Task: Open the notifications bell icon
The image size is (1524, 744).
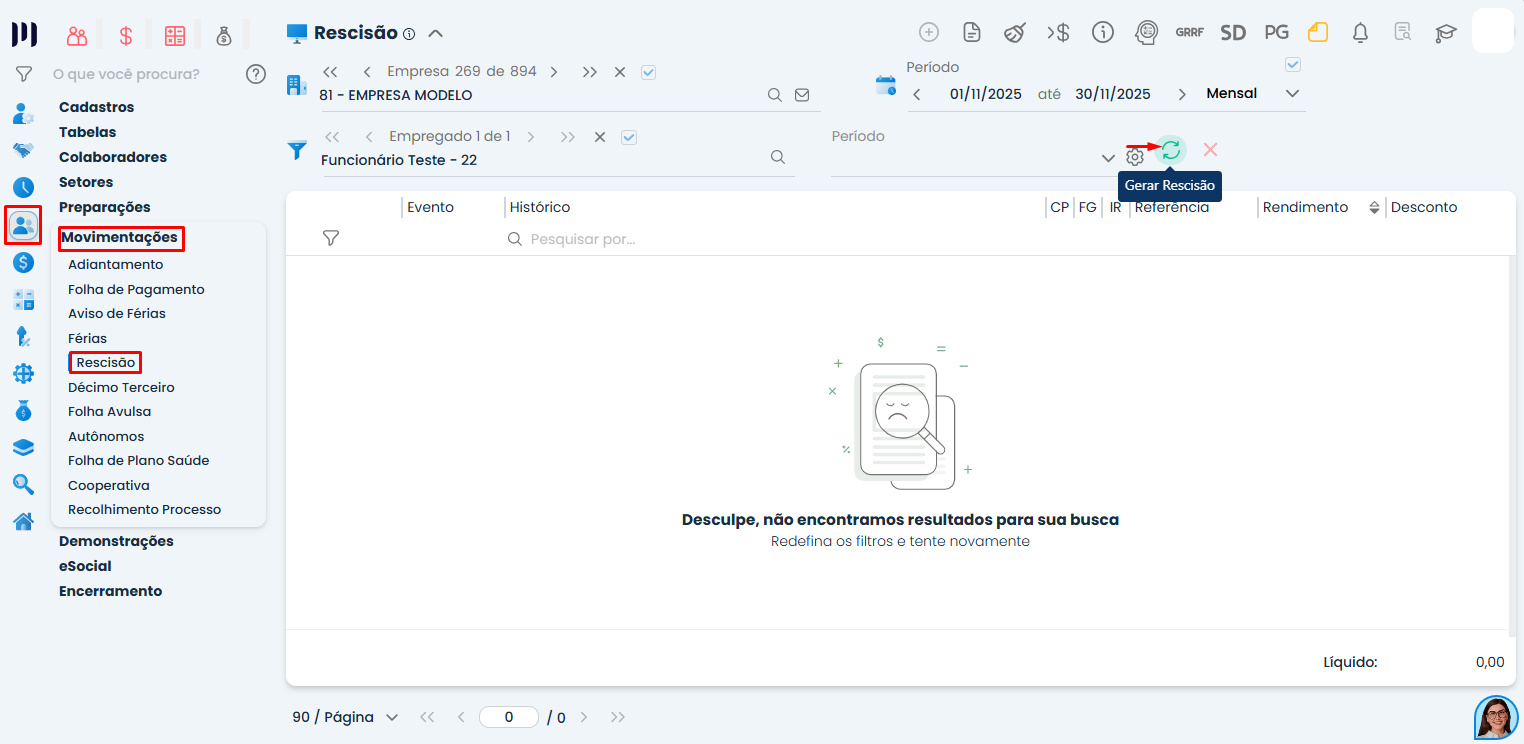Action: pos(1360,32)
